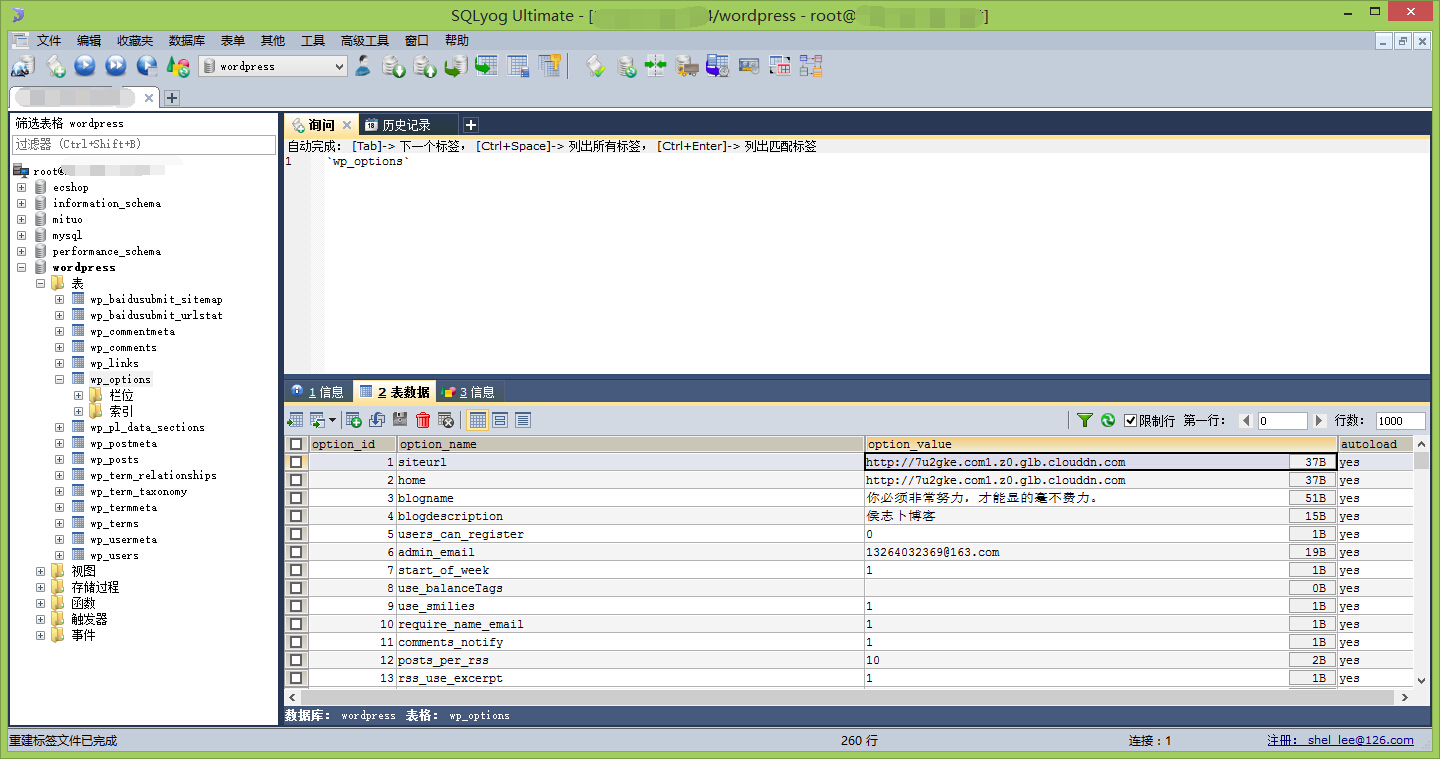Collapse the wp_options table node
Image resolution: width=1440 pixels, height=759 pixels.
tap(59, 379)
